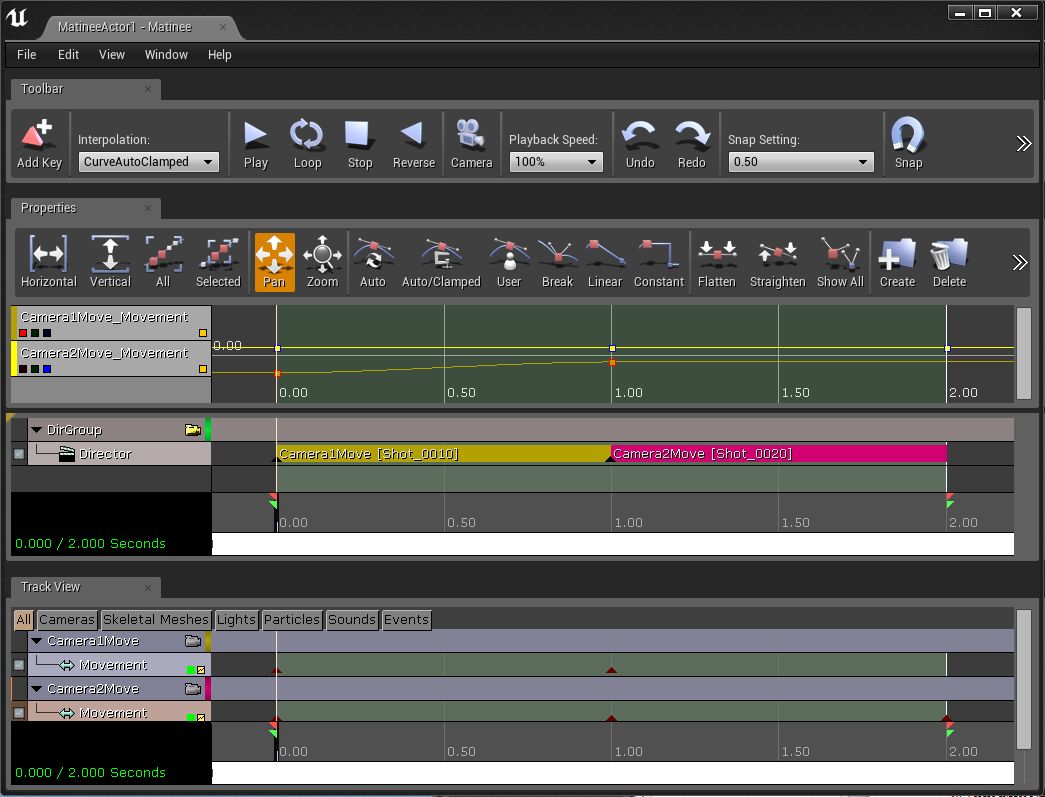This screenshot has width=1045, height=797.
Task: Open the Playback Speed dropdown
Action: click(x=555, y=162)
